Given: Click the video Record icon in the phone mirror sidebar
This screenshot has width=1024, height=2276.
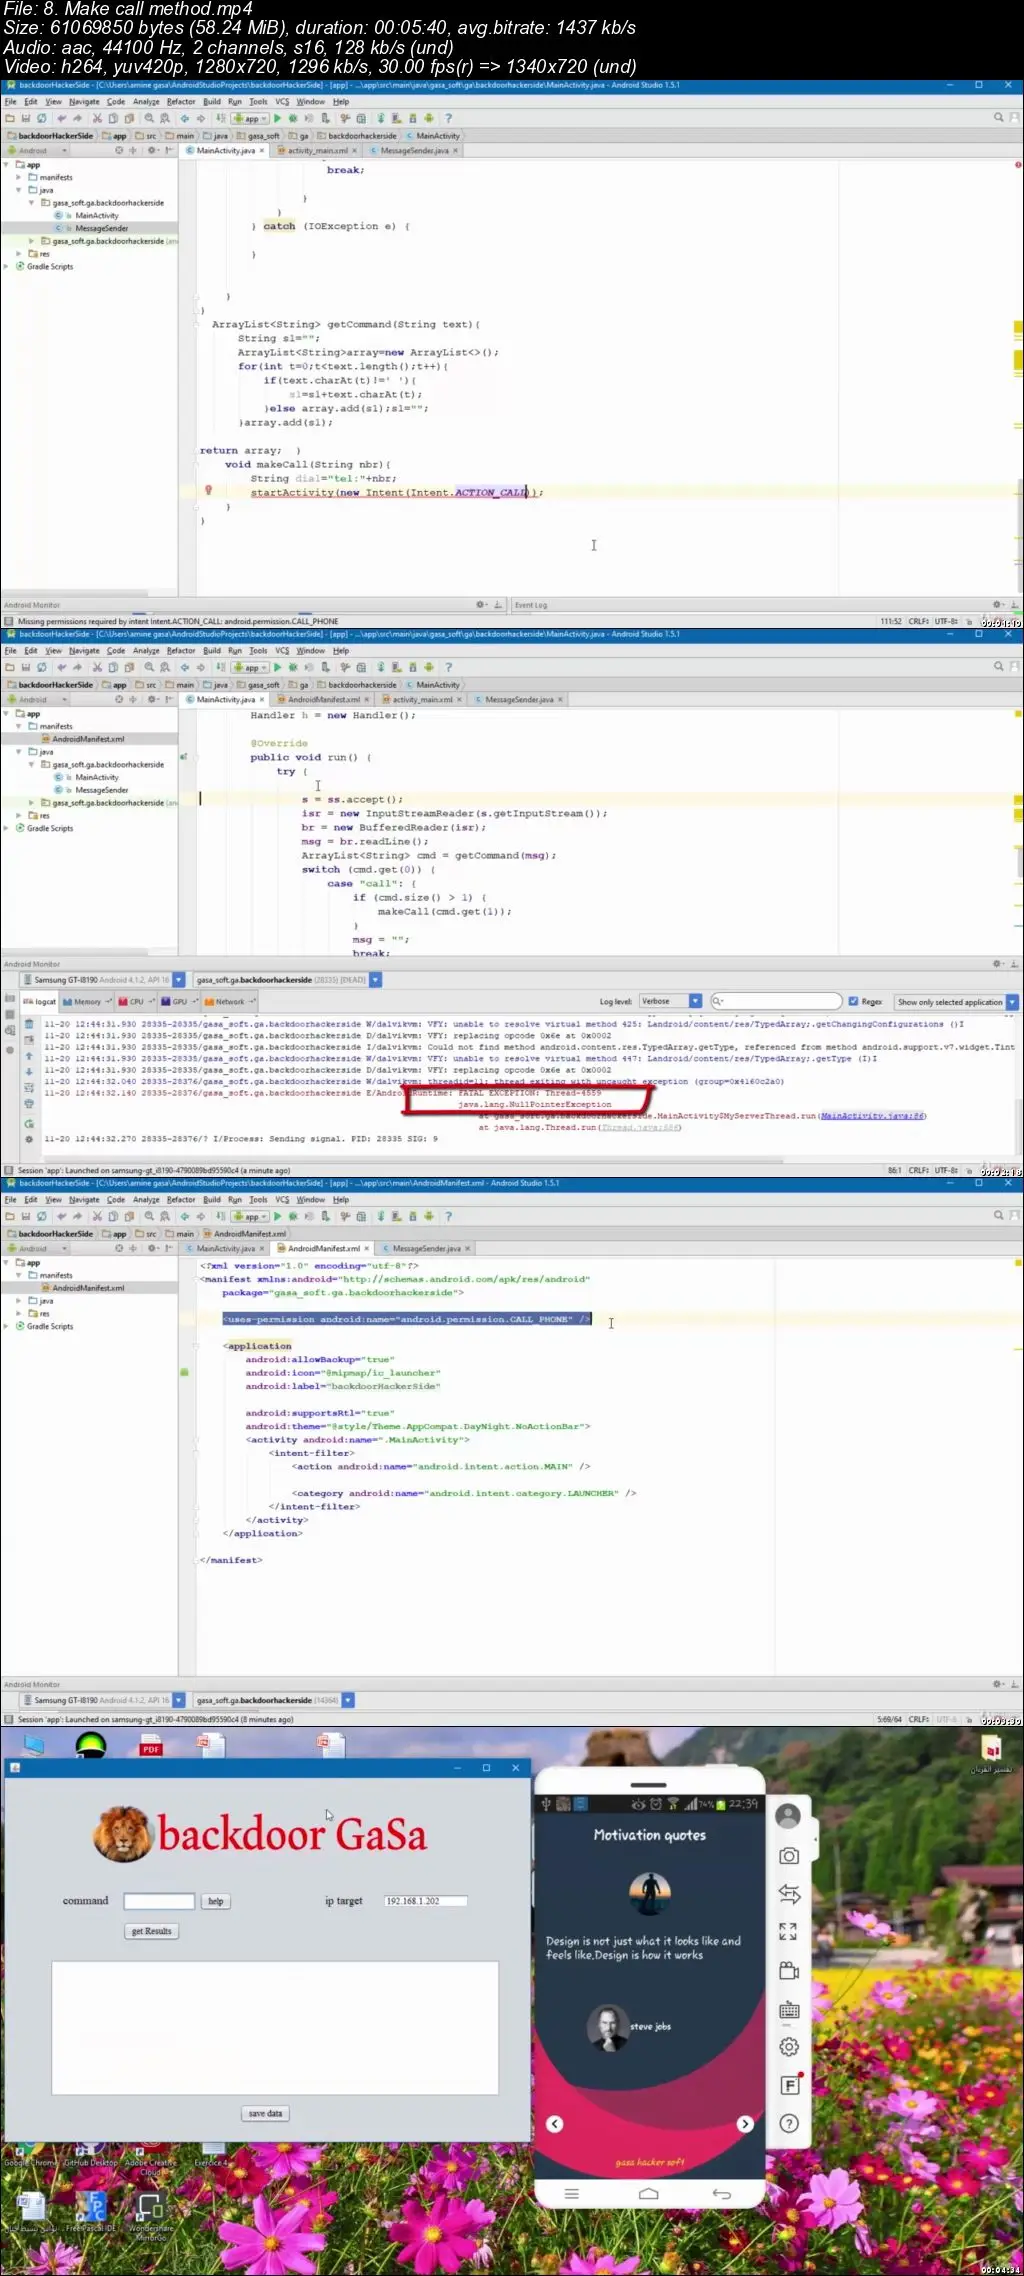Looking at the screenshot, I should 789,1971.
